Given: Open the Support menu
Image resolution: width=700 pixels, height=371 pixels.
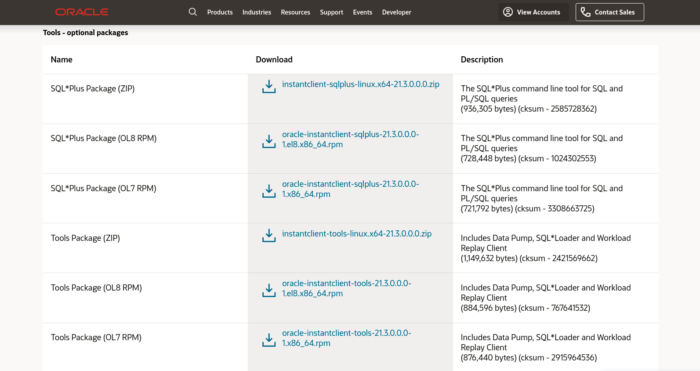Looking at the screenshot, I should [331, 13].
